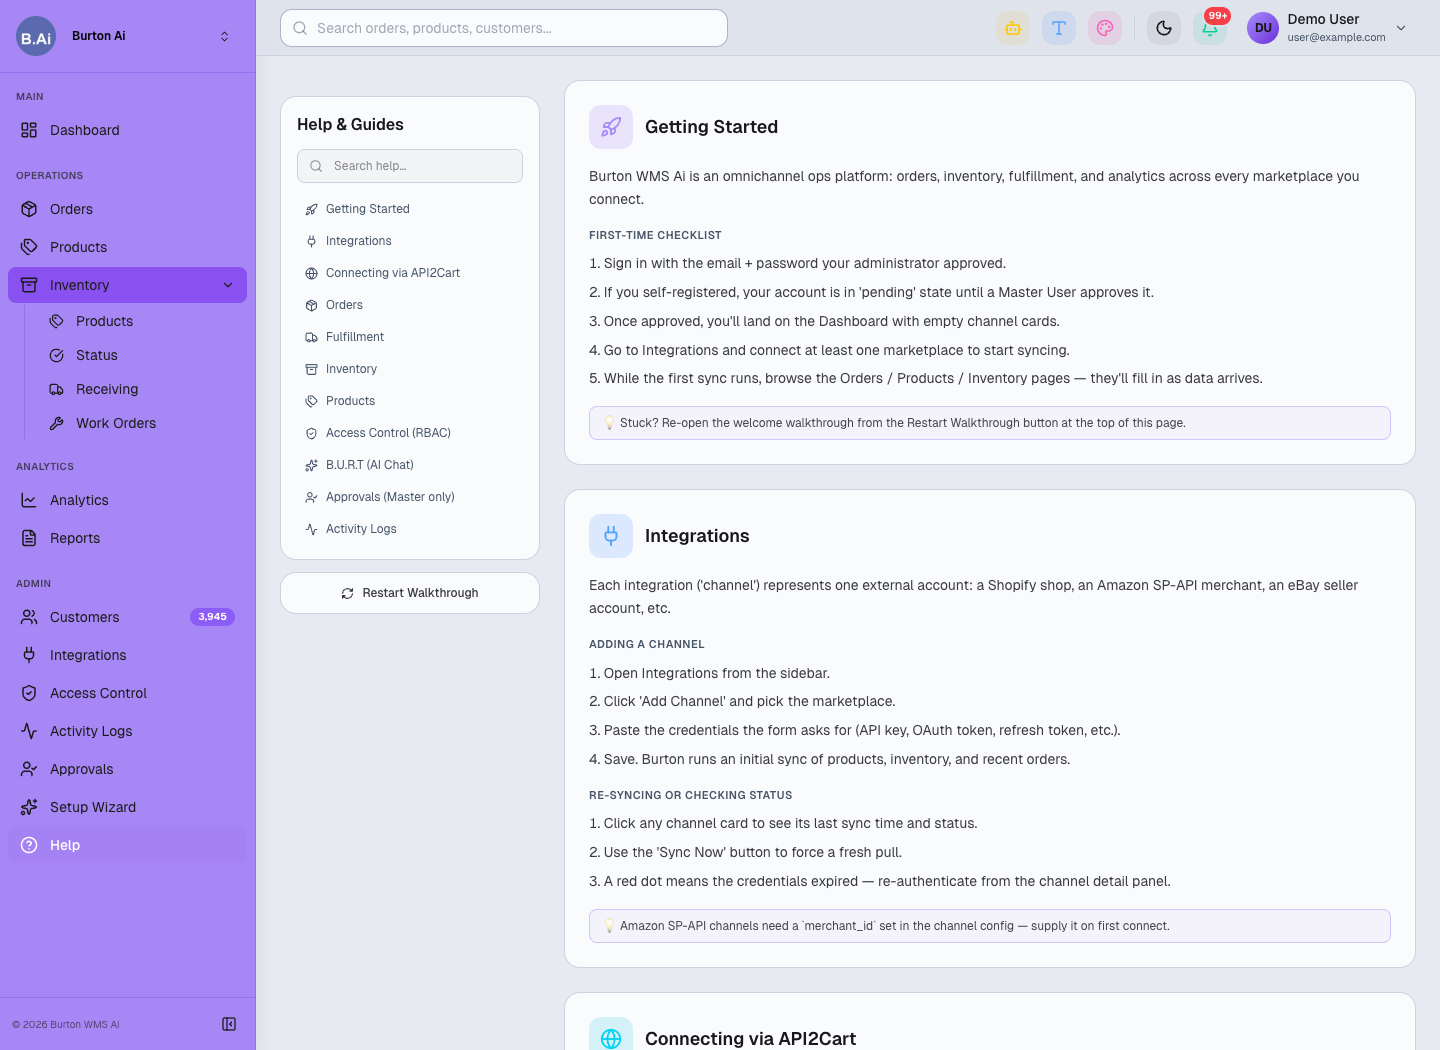Open notifications bell with 99+ badge

click(x=1210, y=28)
